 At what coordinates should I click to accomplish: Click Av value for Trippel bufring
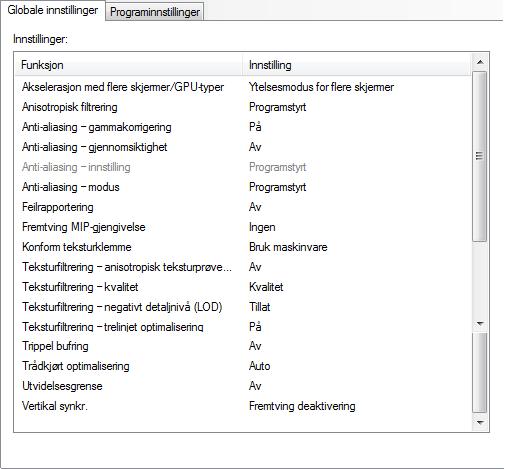tap(255, 346)
